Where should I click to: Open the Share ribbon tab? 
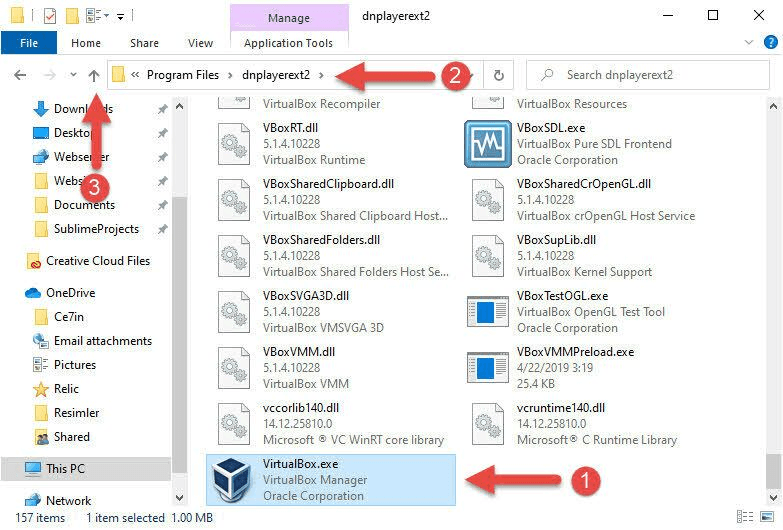click(x=144, y=43)
